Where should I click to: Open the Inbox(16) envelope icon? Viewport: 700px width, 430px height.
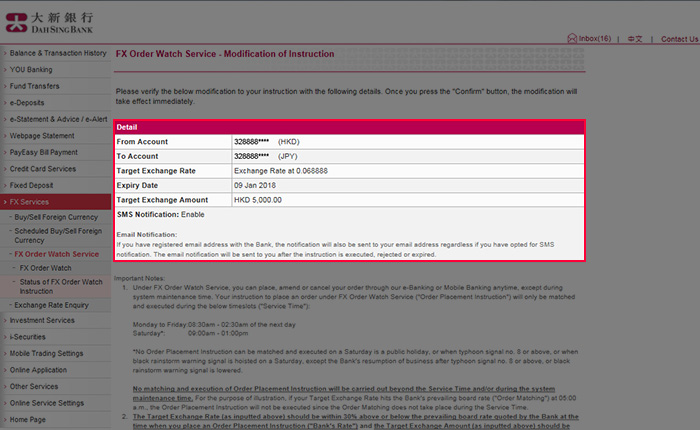572,38
